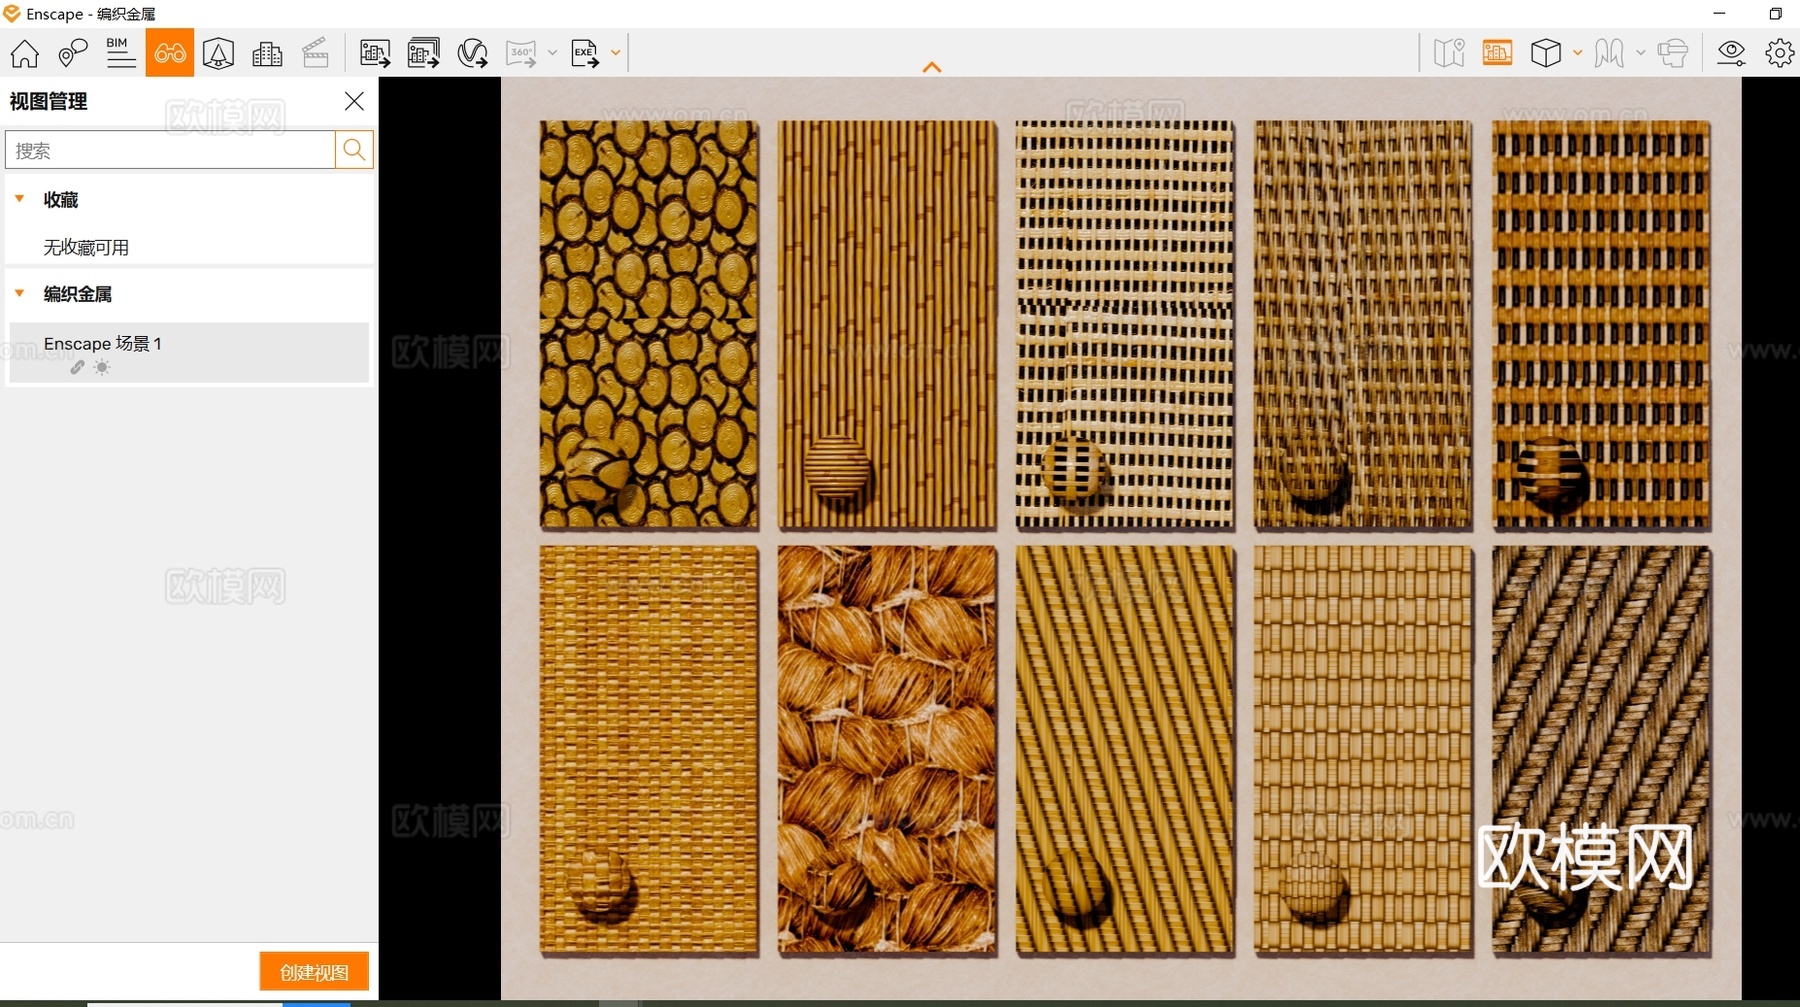Click the knotted fiber material sample in the render
Image resolution: width=1800 pixels, height=1007 pixels.
click(x=887, y=749)
